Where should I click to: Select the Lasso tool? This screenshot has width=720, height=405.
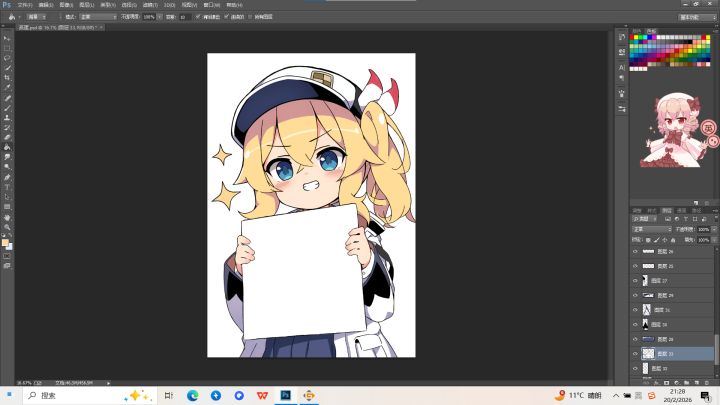click(7, 58)
